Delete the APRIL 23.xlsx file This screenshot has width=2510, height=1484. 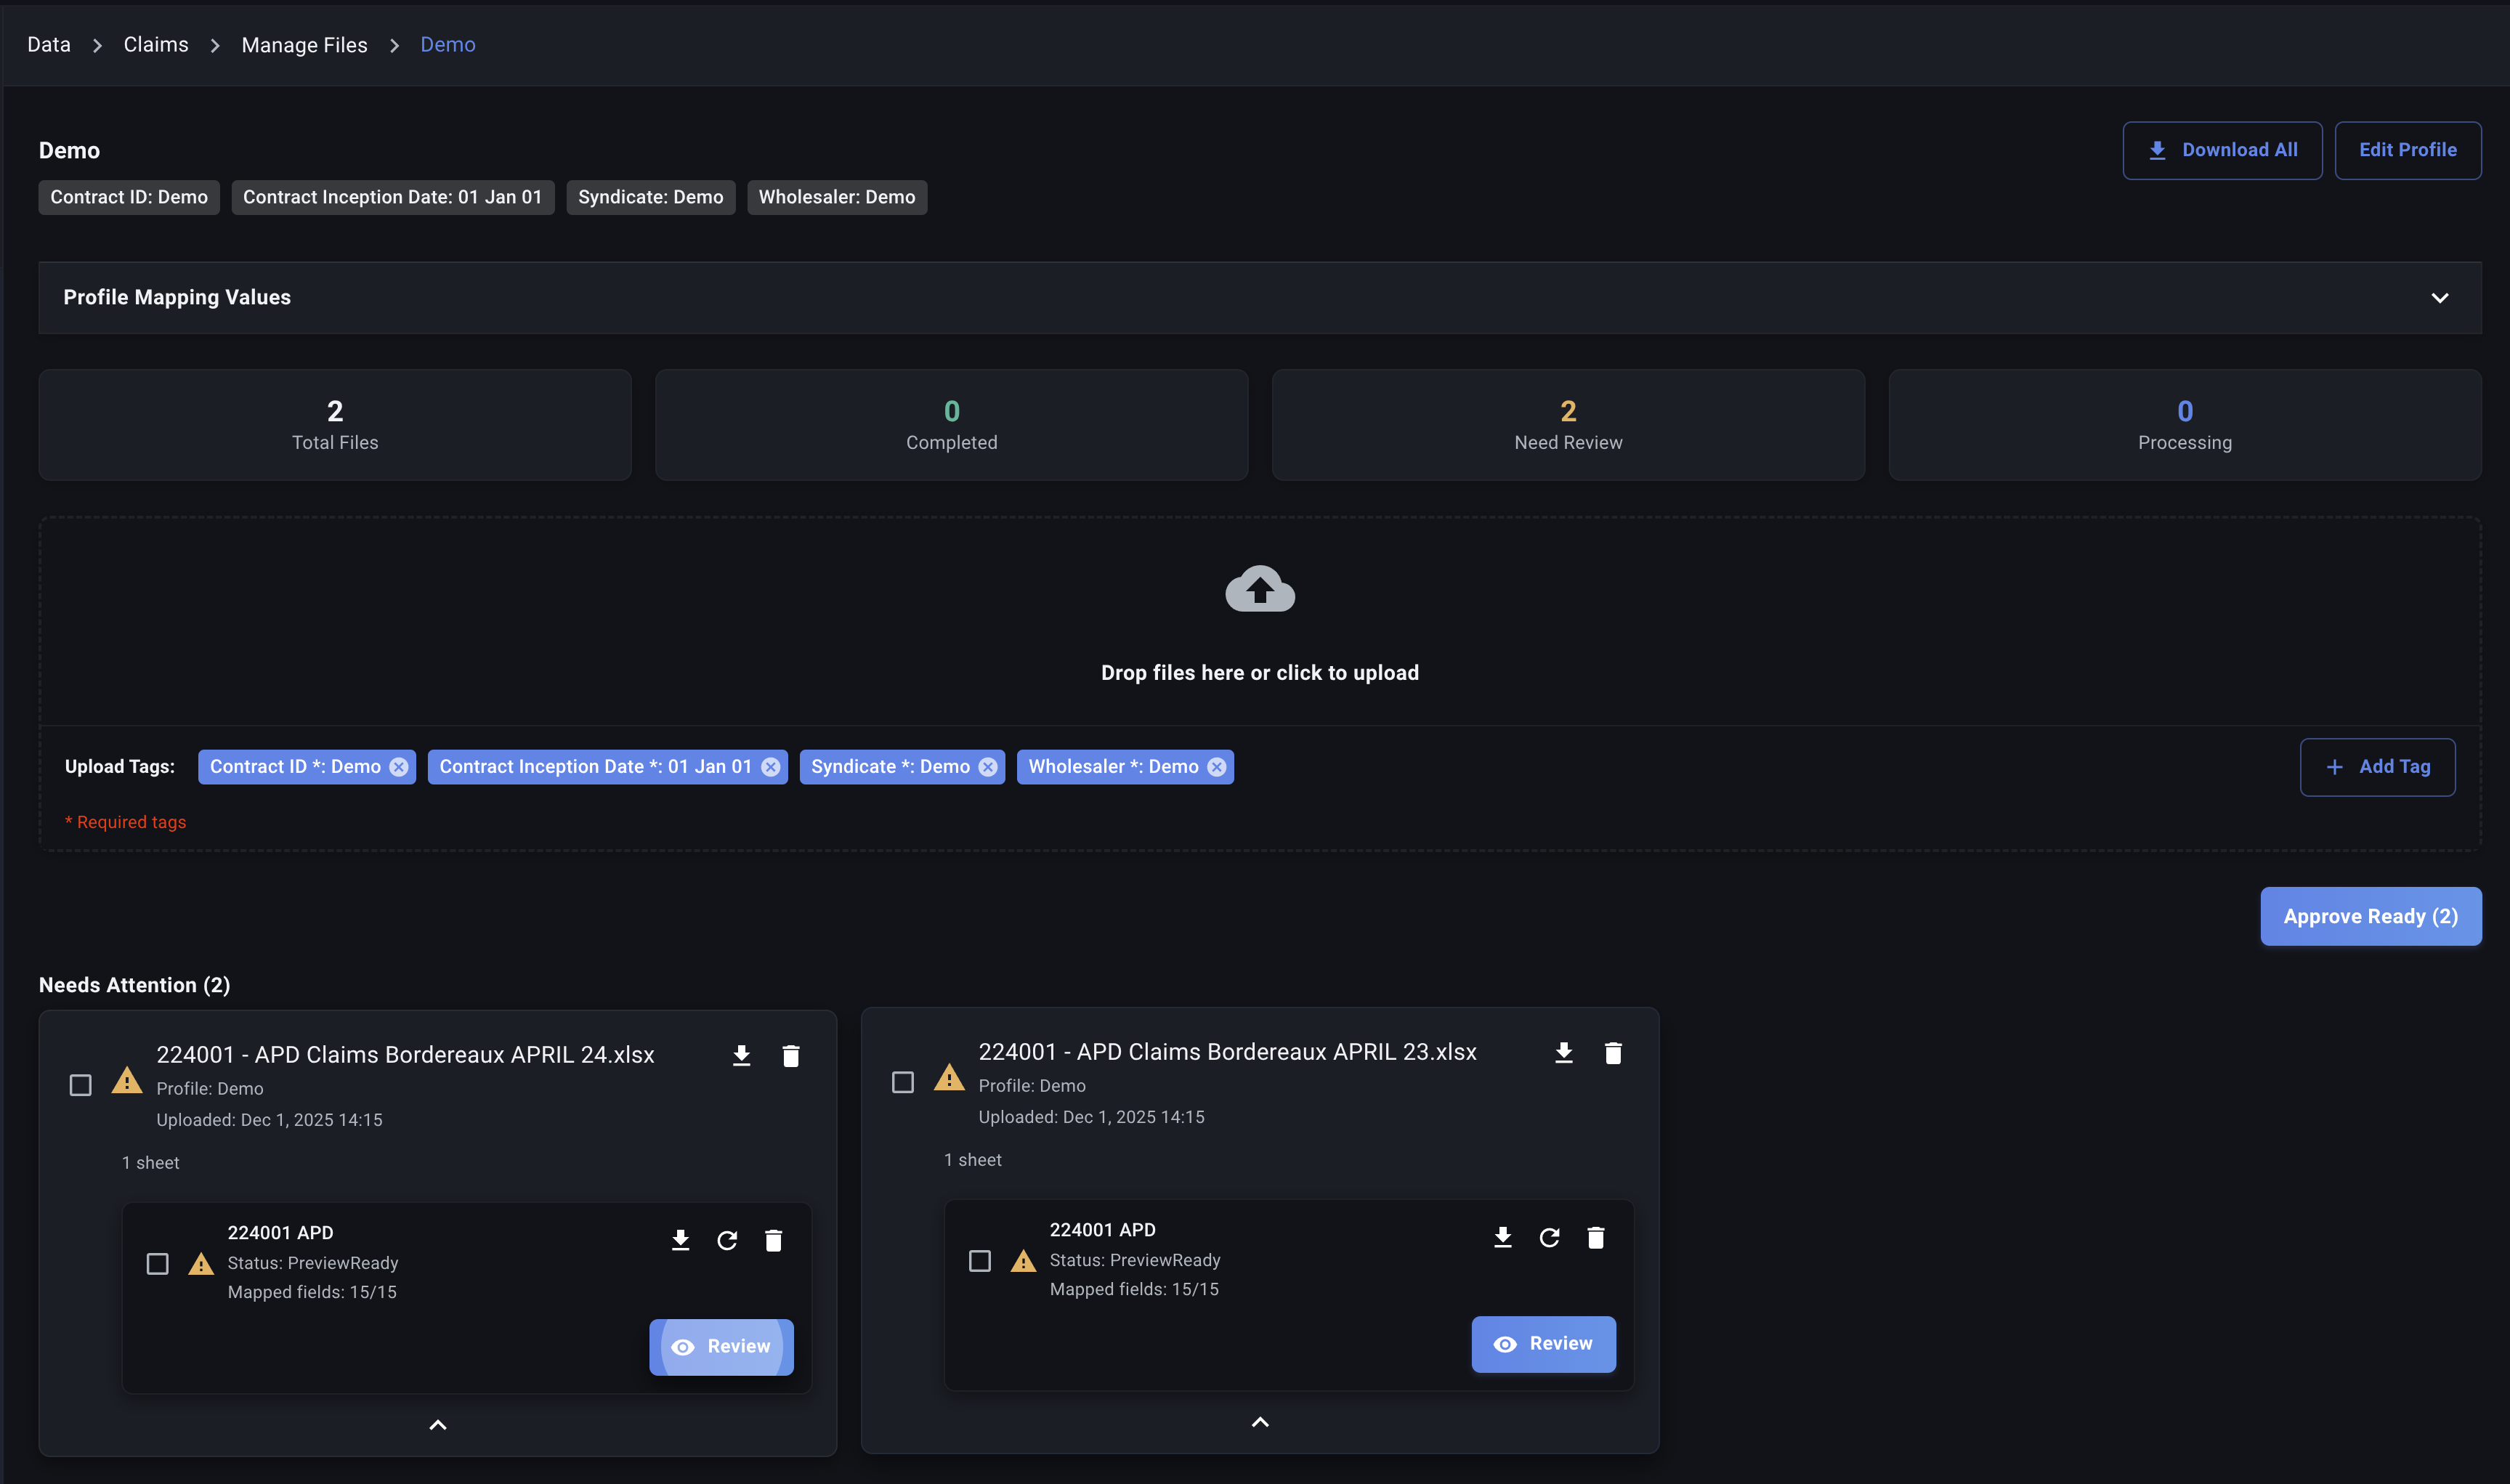pos(1612,1053)
